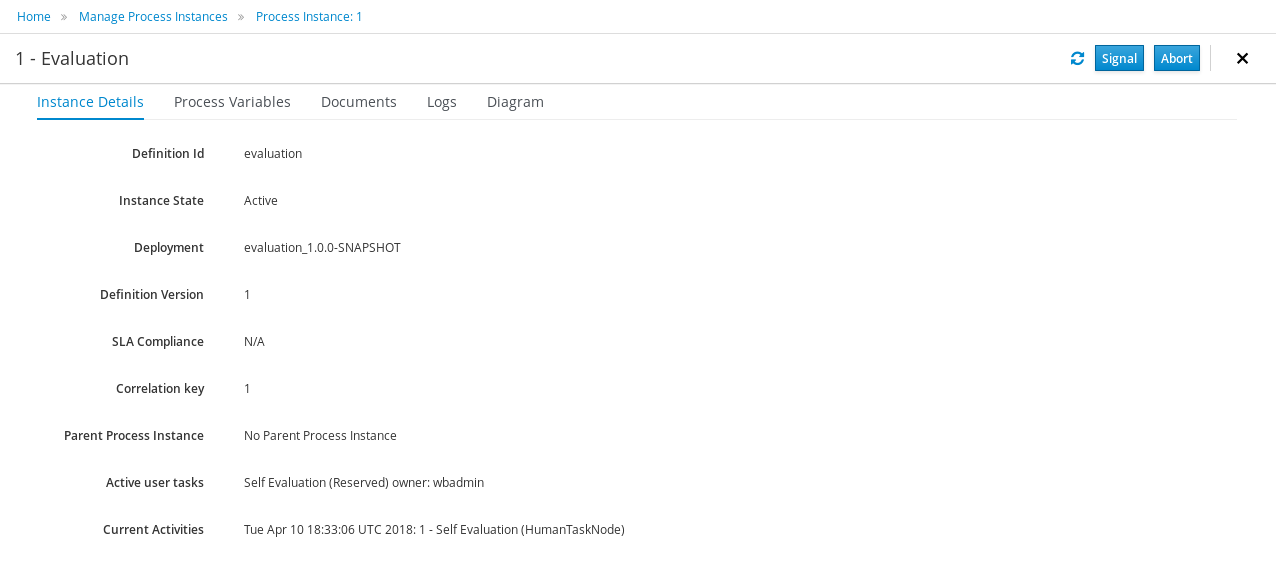Click the N/A SLA Compliance value
1276x575 pixels.
tap(254, 342)
